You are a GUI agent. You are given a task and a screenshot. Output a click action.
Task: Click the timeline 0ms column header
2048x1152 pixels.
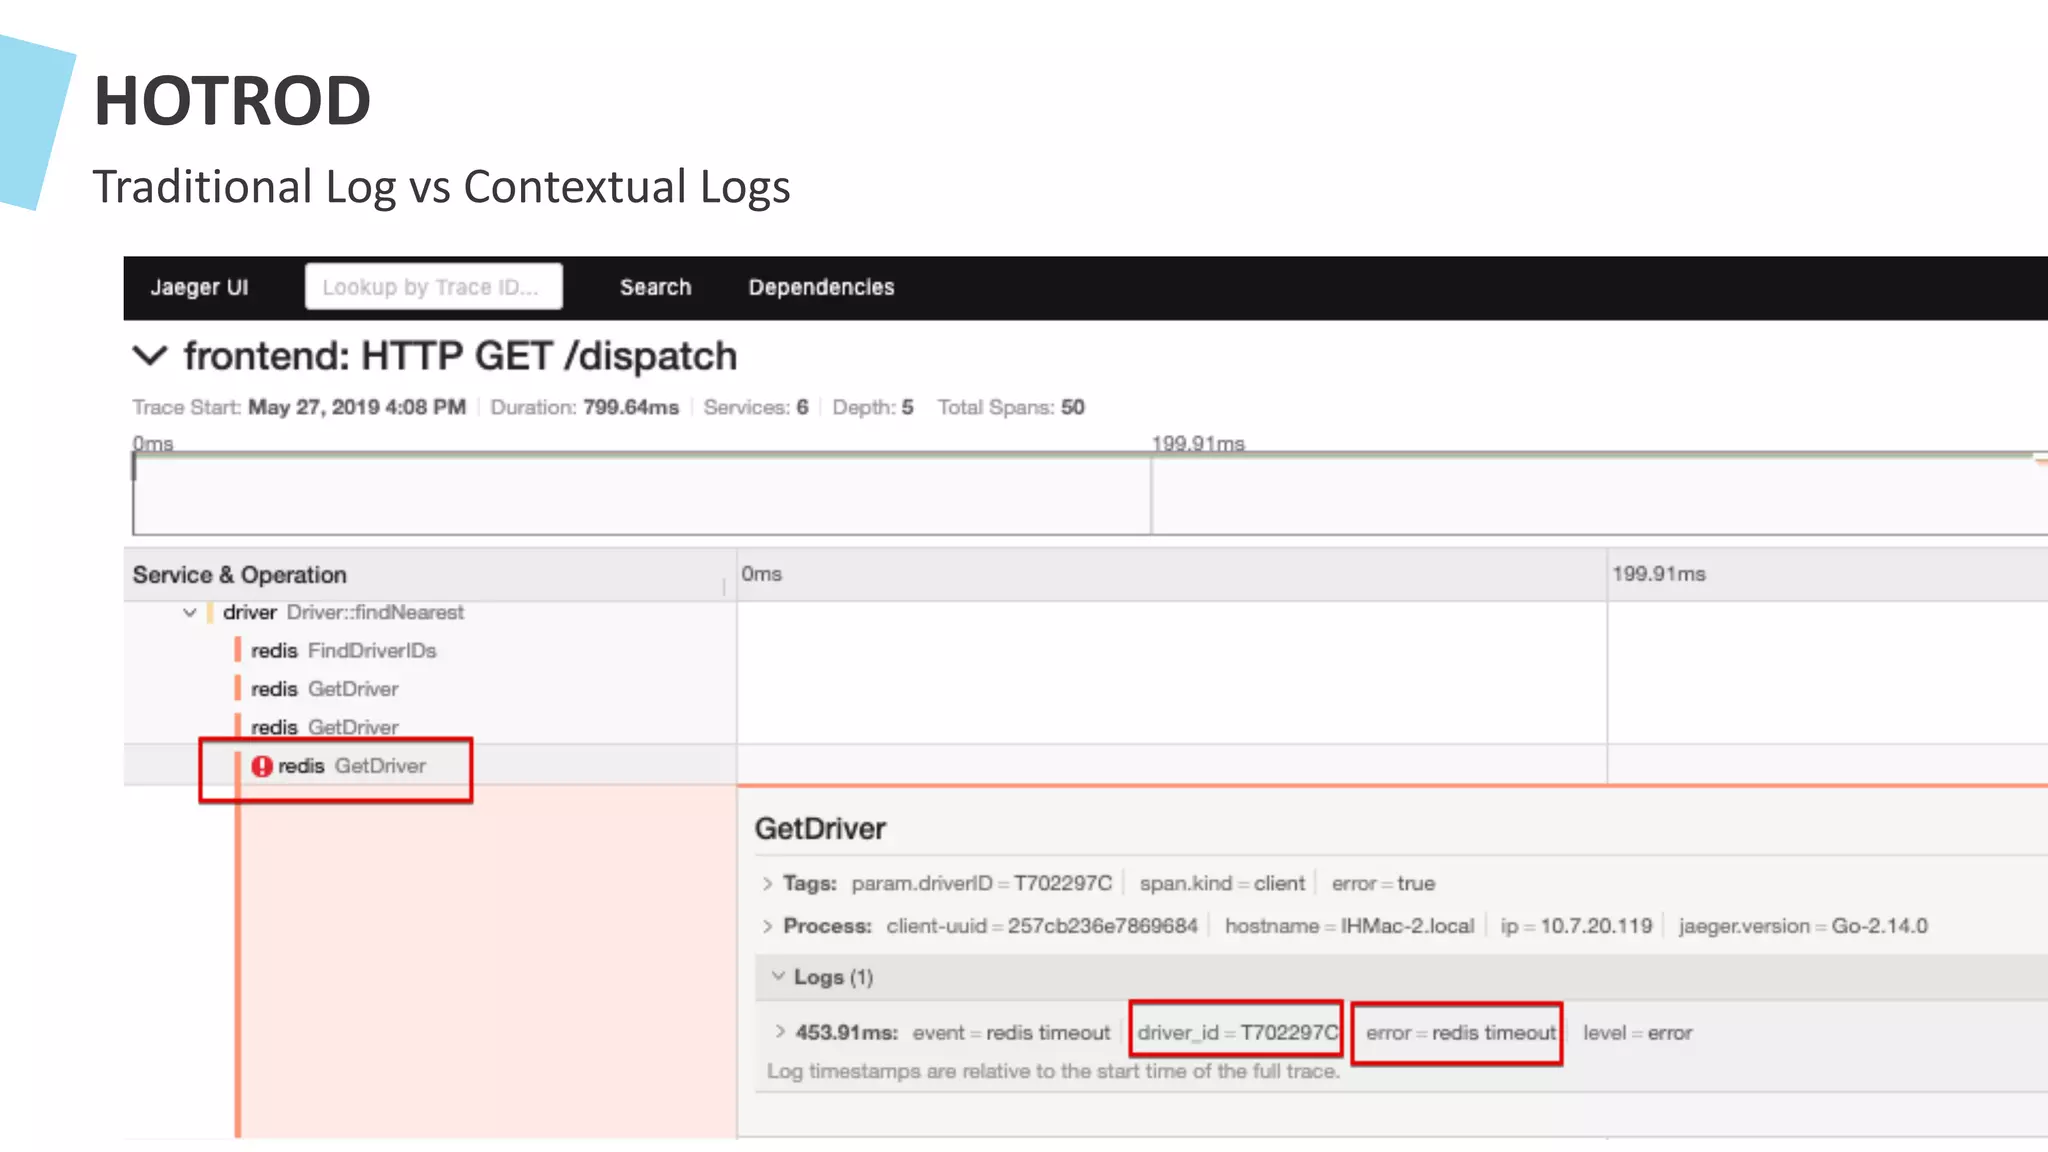click(x=761, y=574)
